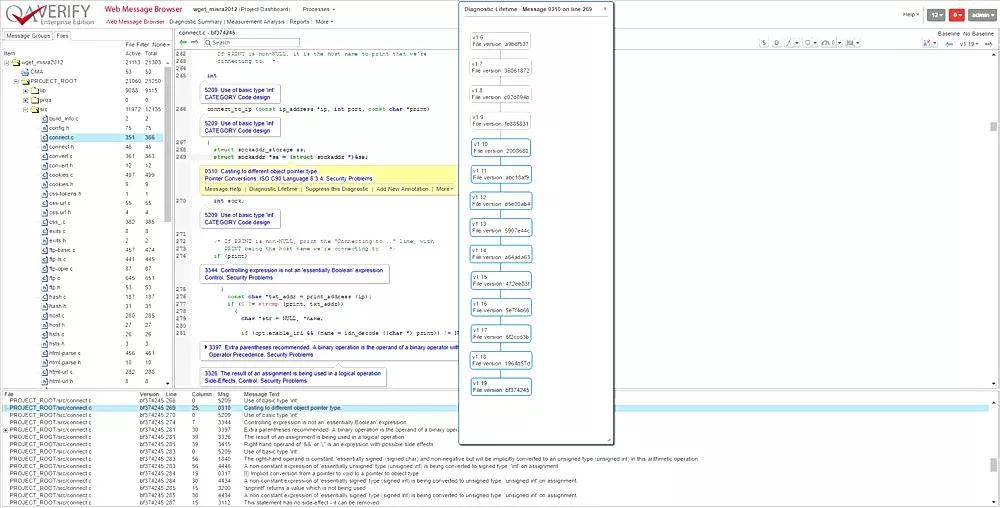Viewport: 1000px width, 508px height.
Task: Collapse the PROJECT_ROOT tree node
Action: coord(16,82)
